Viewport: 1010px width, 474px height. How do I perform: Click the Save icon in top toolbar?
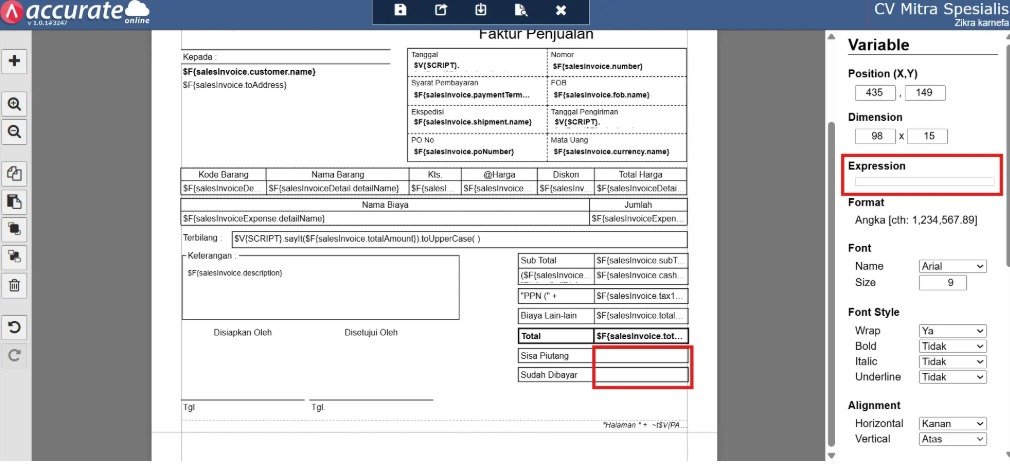click(x=401, y=10)
